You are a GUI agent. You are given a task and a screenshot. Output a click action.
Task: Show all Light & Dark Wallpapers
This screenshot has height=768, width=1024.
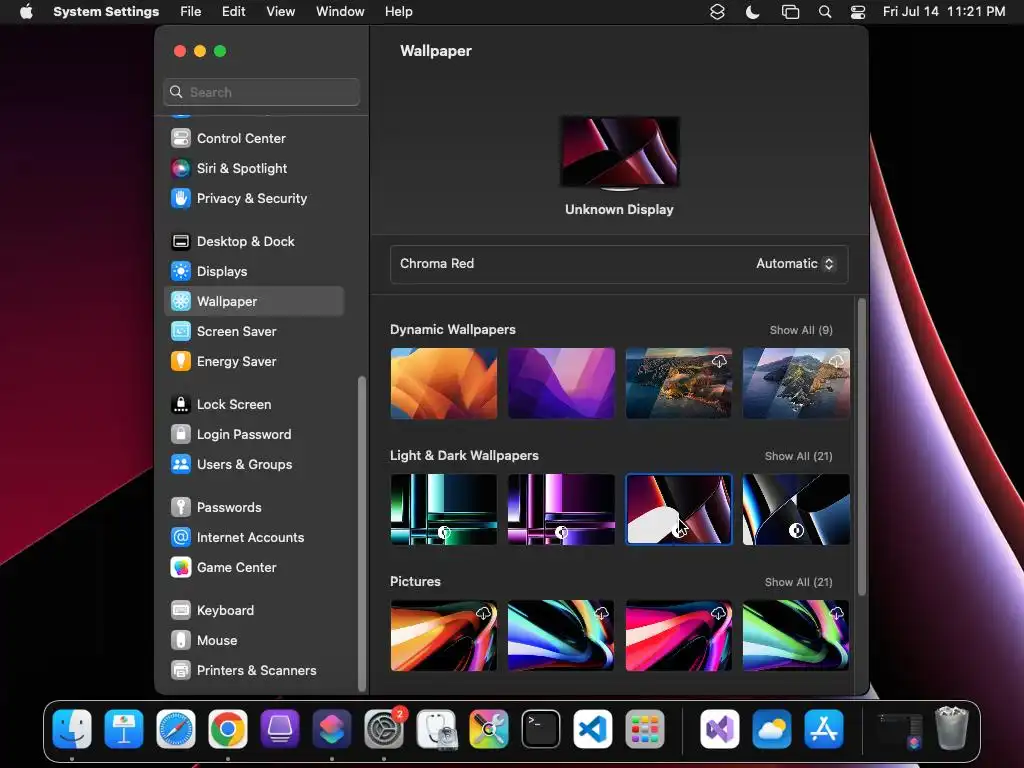coord(798,456)
